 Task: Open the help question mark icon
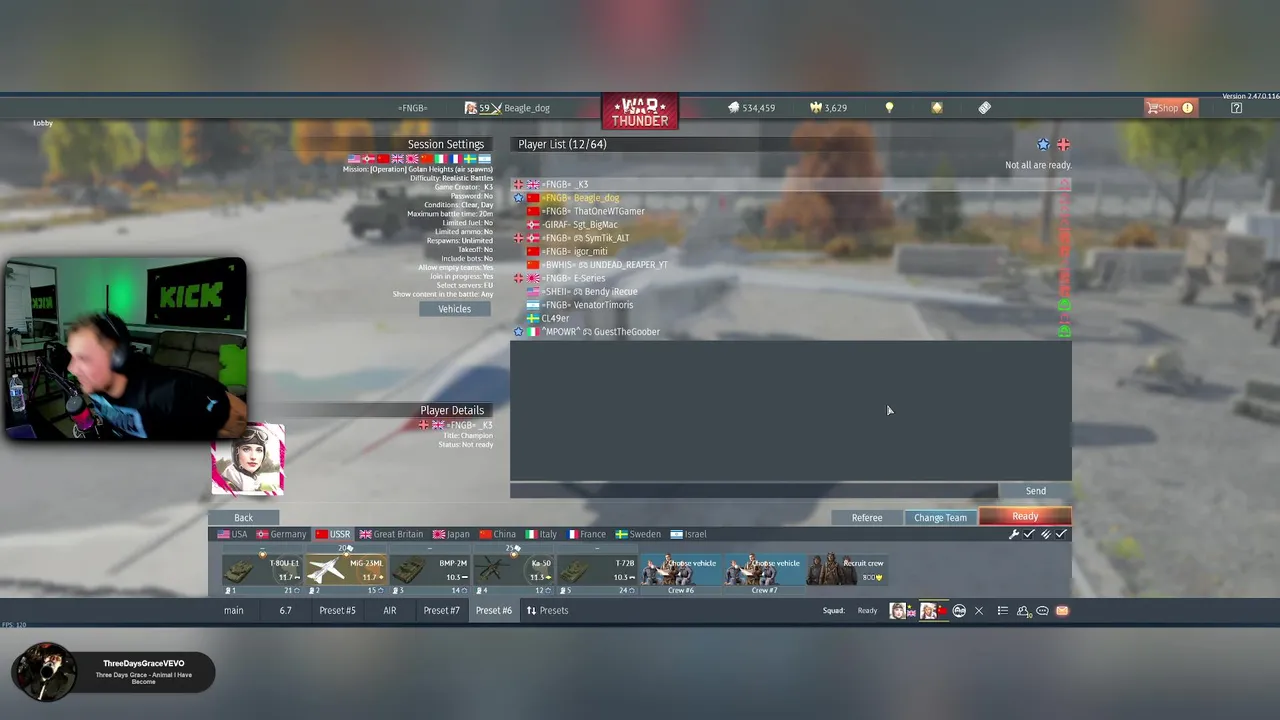[1236, 108]
